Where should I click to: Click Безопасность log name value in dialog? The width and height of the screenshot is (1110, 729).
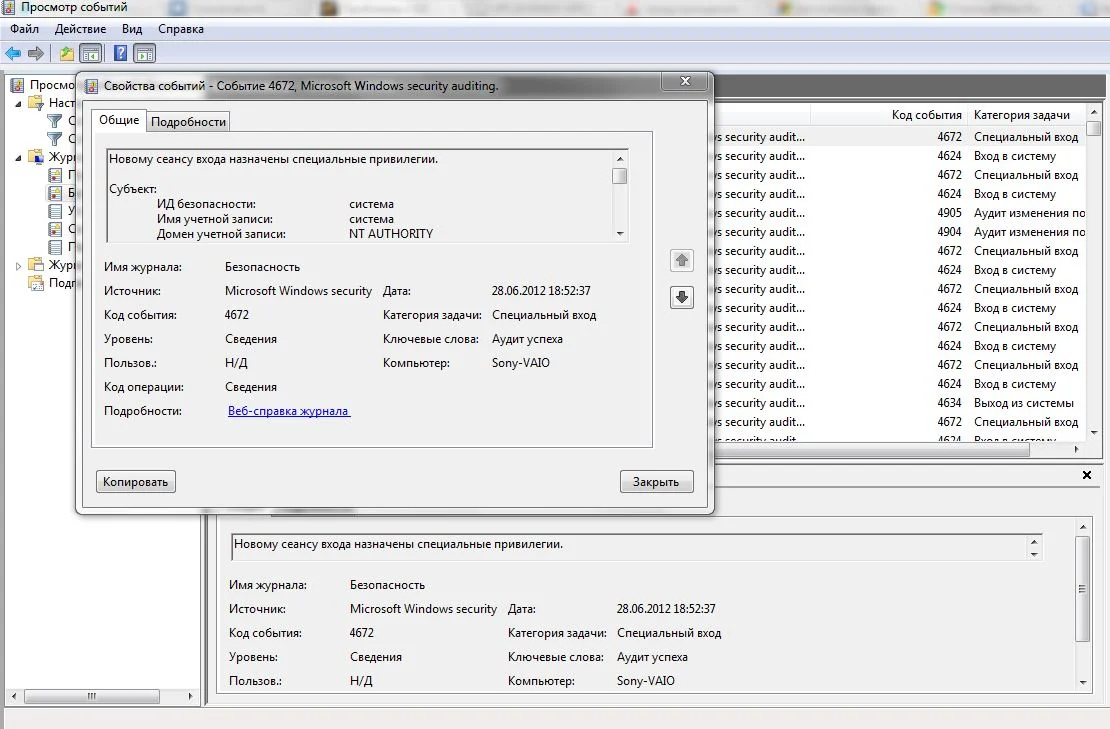coord(262,267)
